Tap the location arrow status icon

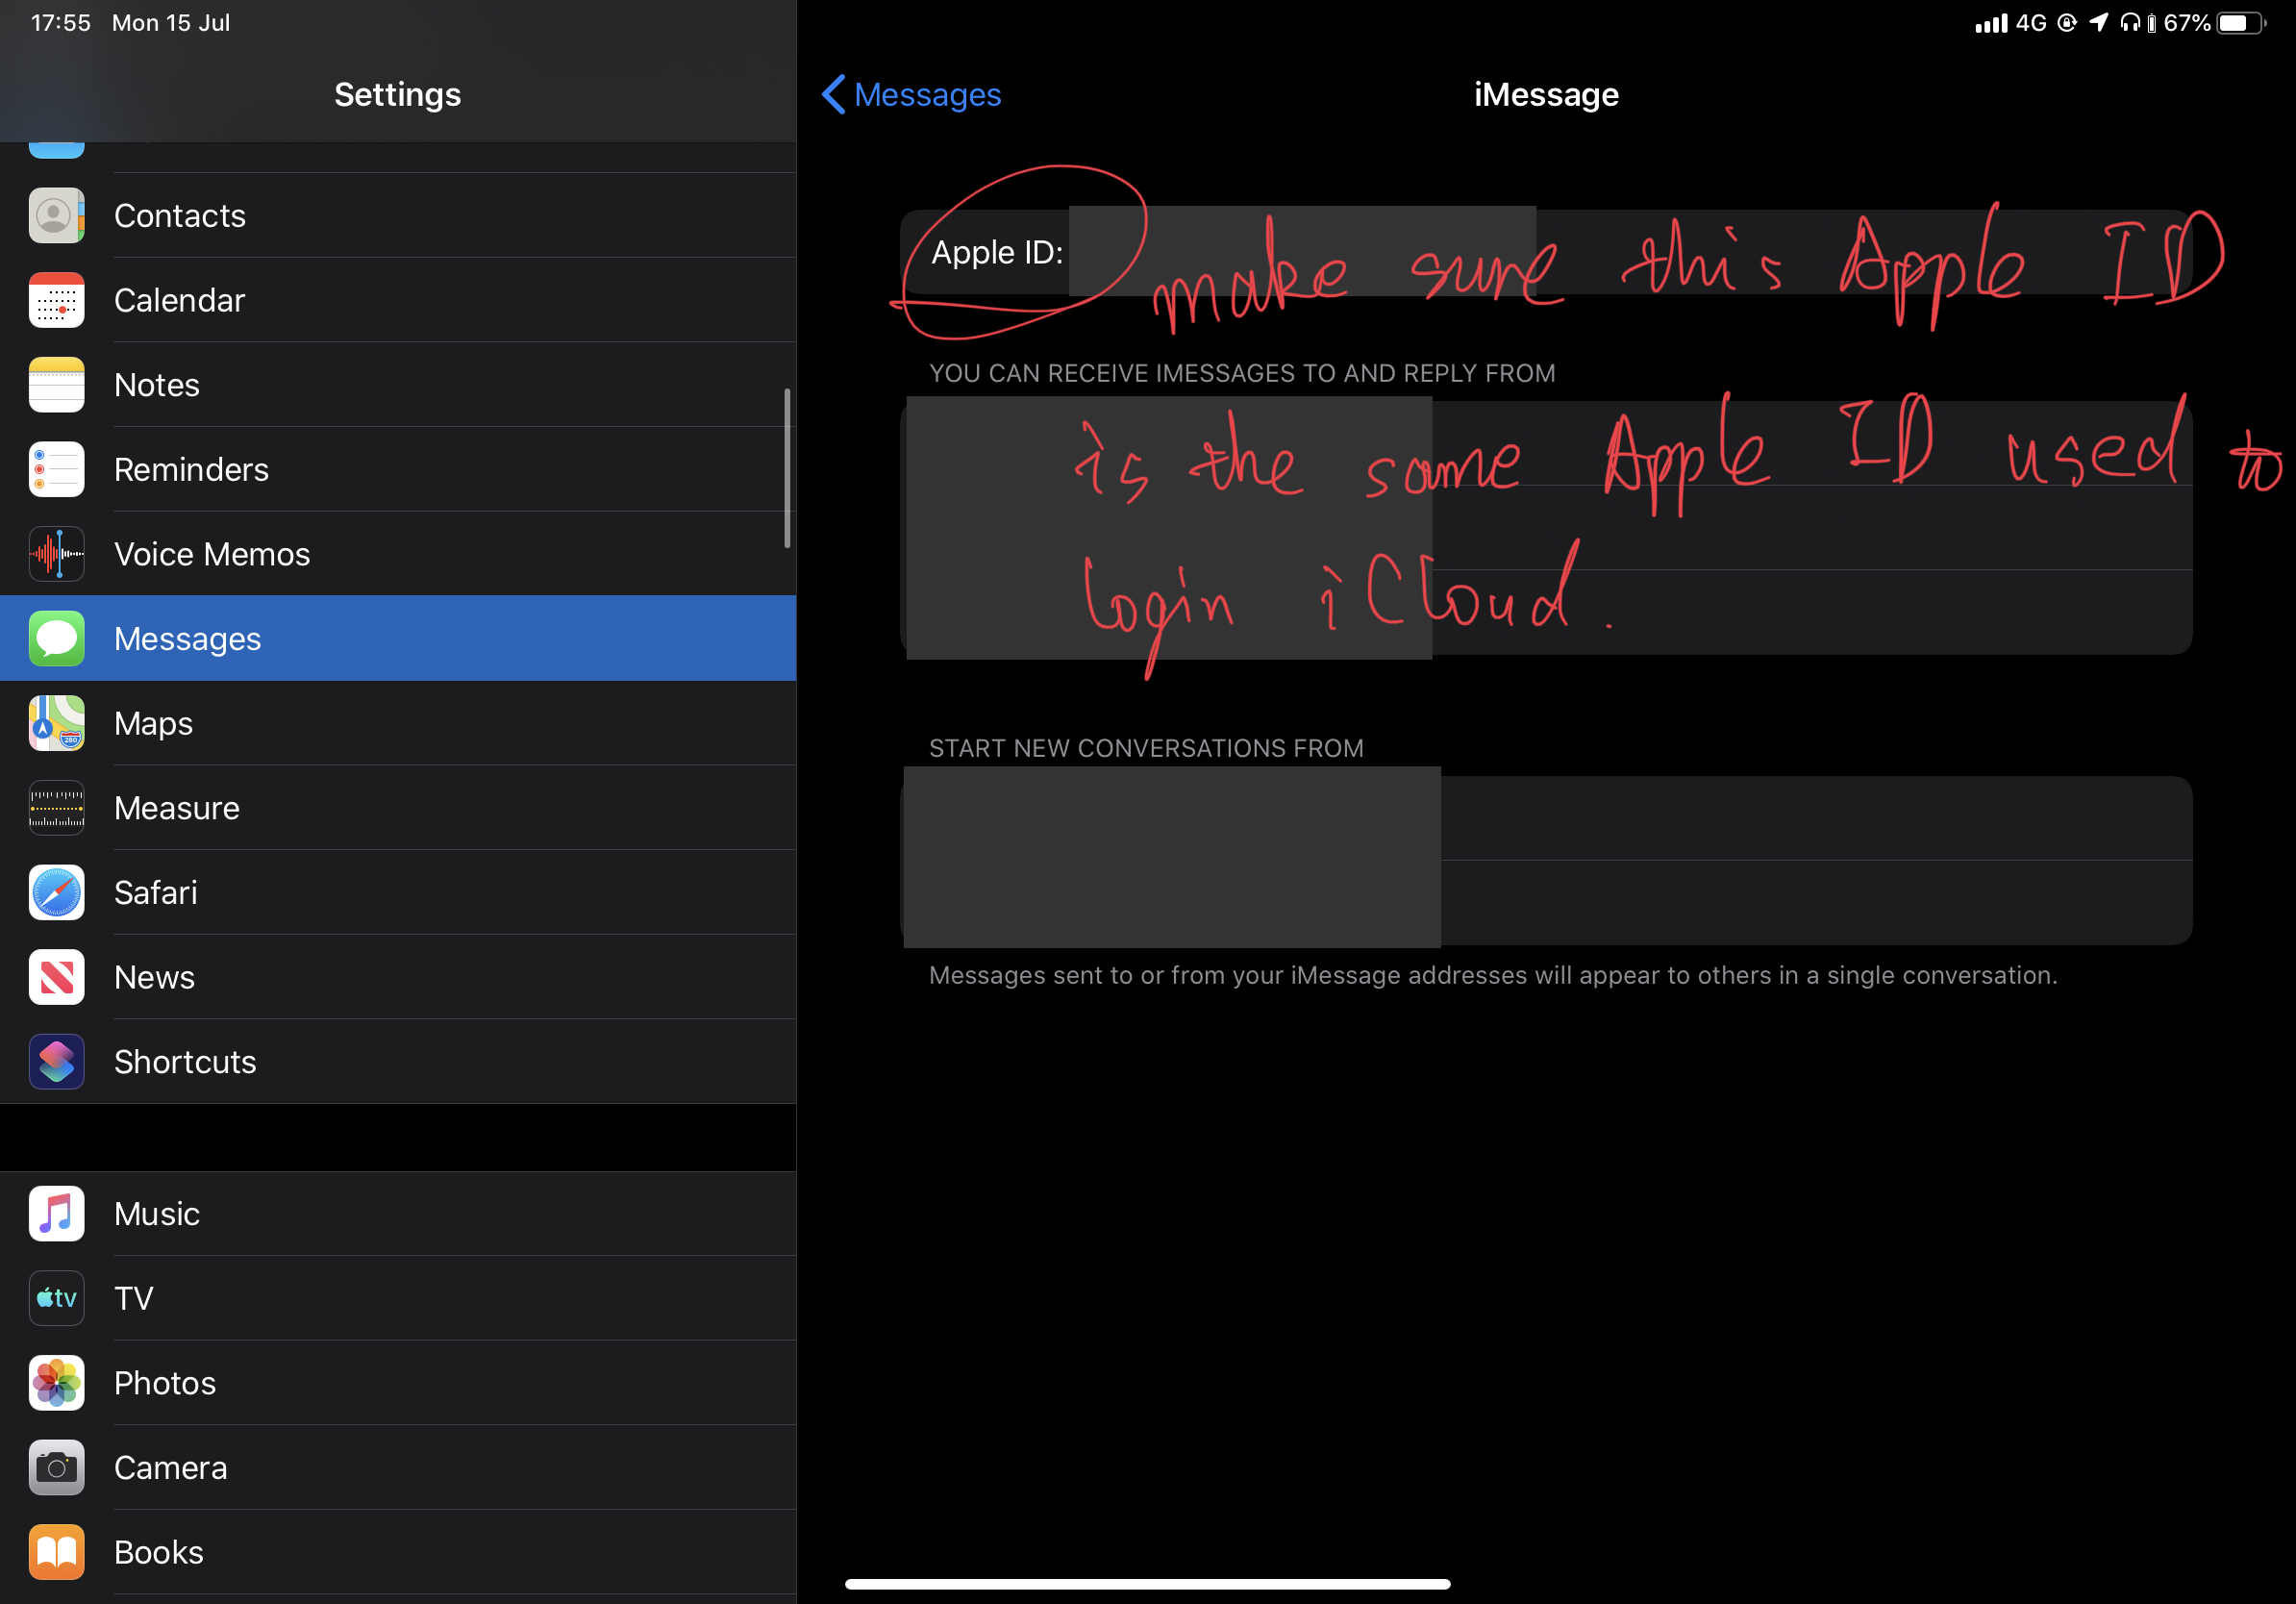tap(2098, 23)
